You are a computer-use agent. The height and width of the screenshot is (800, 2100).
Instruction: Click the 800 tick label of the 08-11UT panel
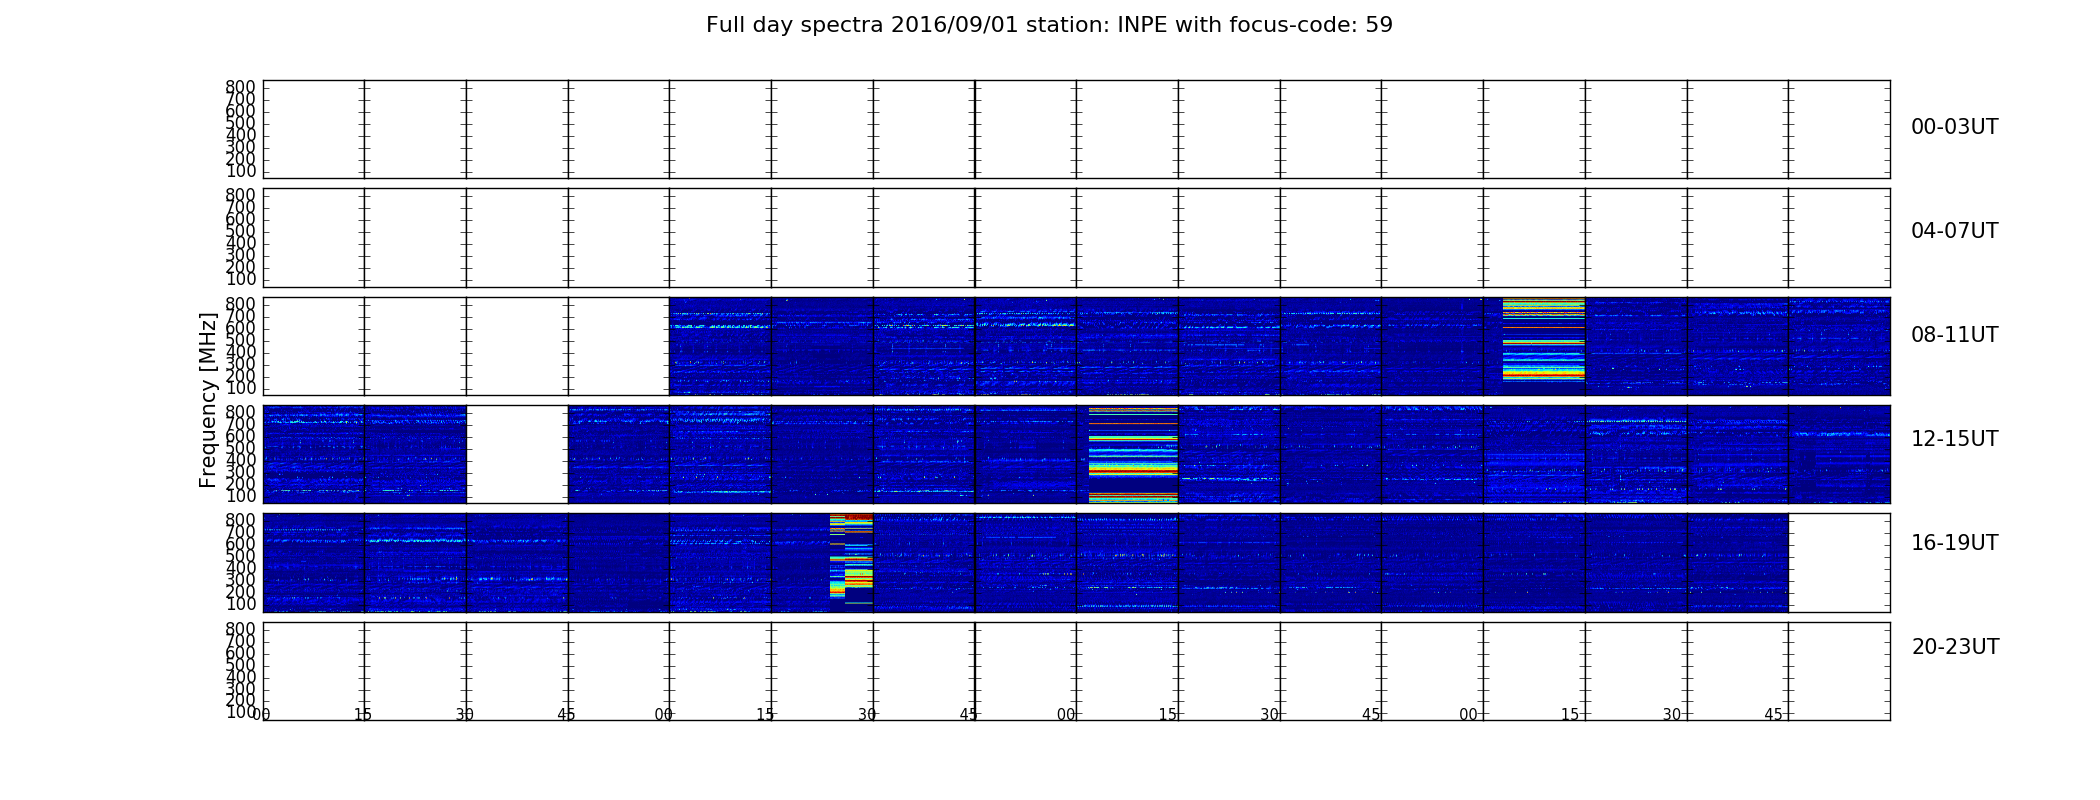pyautogui.click(x=240, y=304)
